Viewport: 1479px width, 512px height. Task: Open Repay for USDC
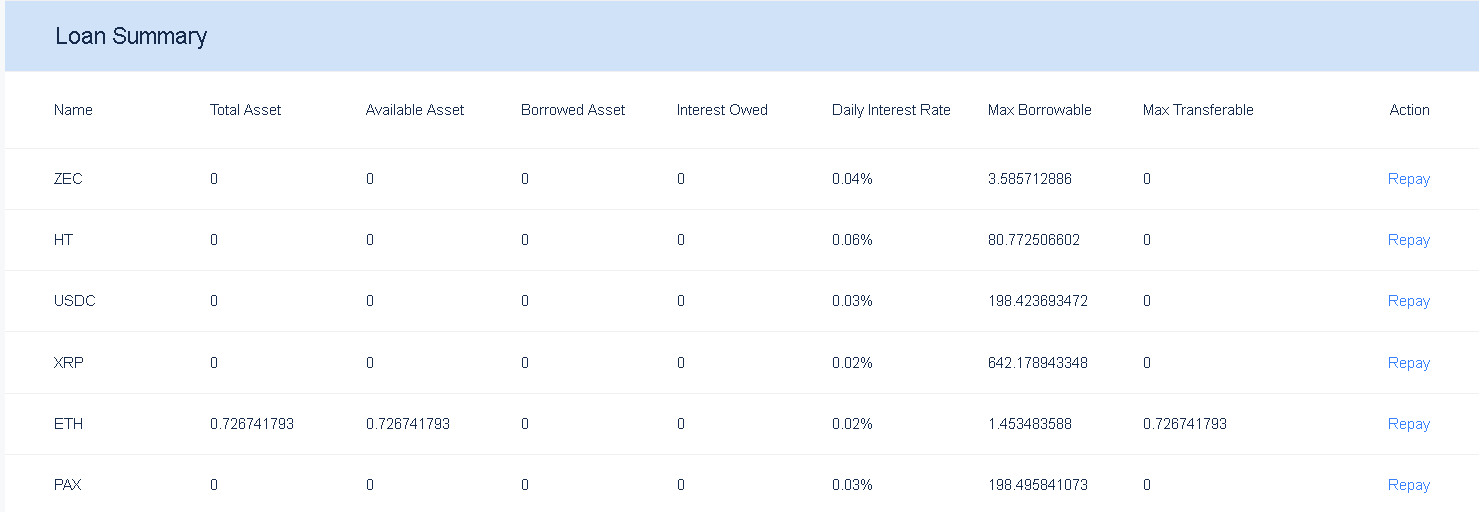coord(1408,301)
